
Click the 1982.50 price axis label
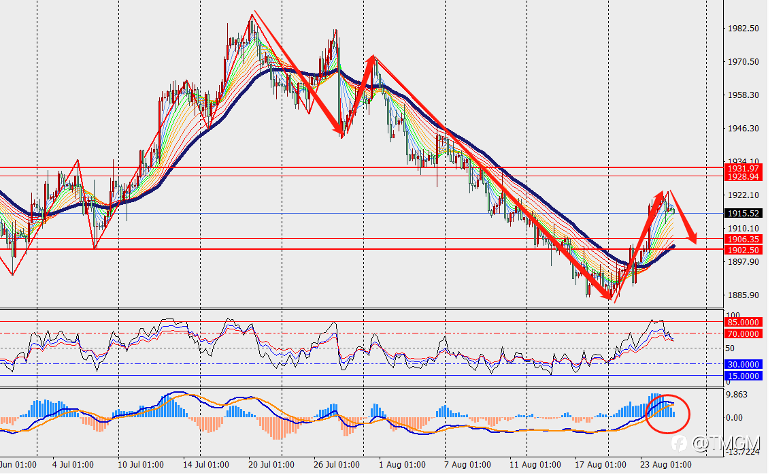(743, 28)
